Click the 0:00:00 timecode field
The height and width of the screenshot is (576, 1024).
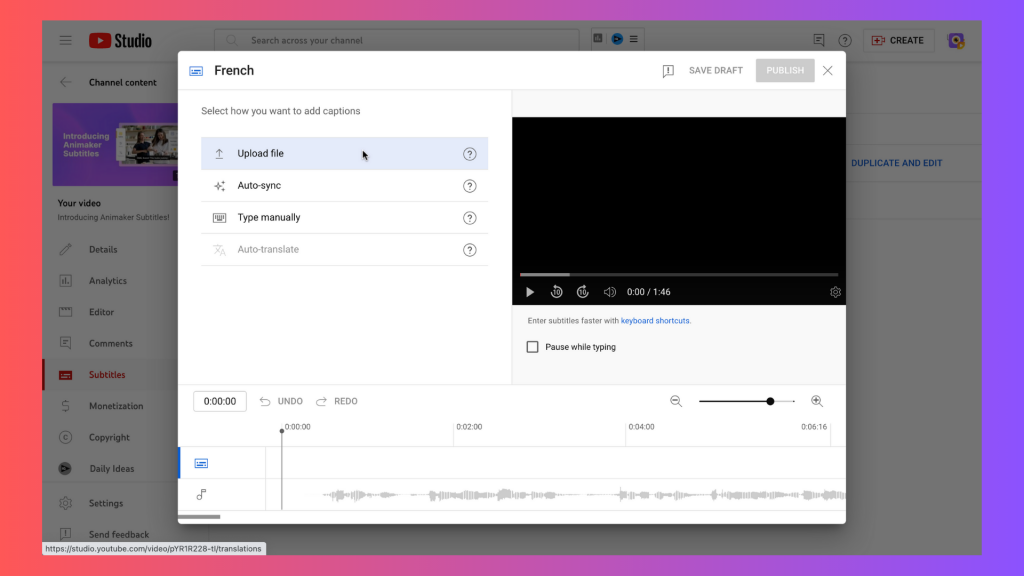tap(219, 401)
